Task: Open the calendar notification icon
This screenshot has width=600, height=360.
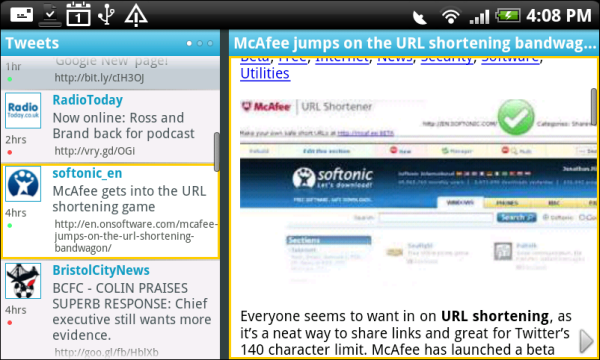Action: (78, 15)
